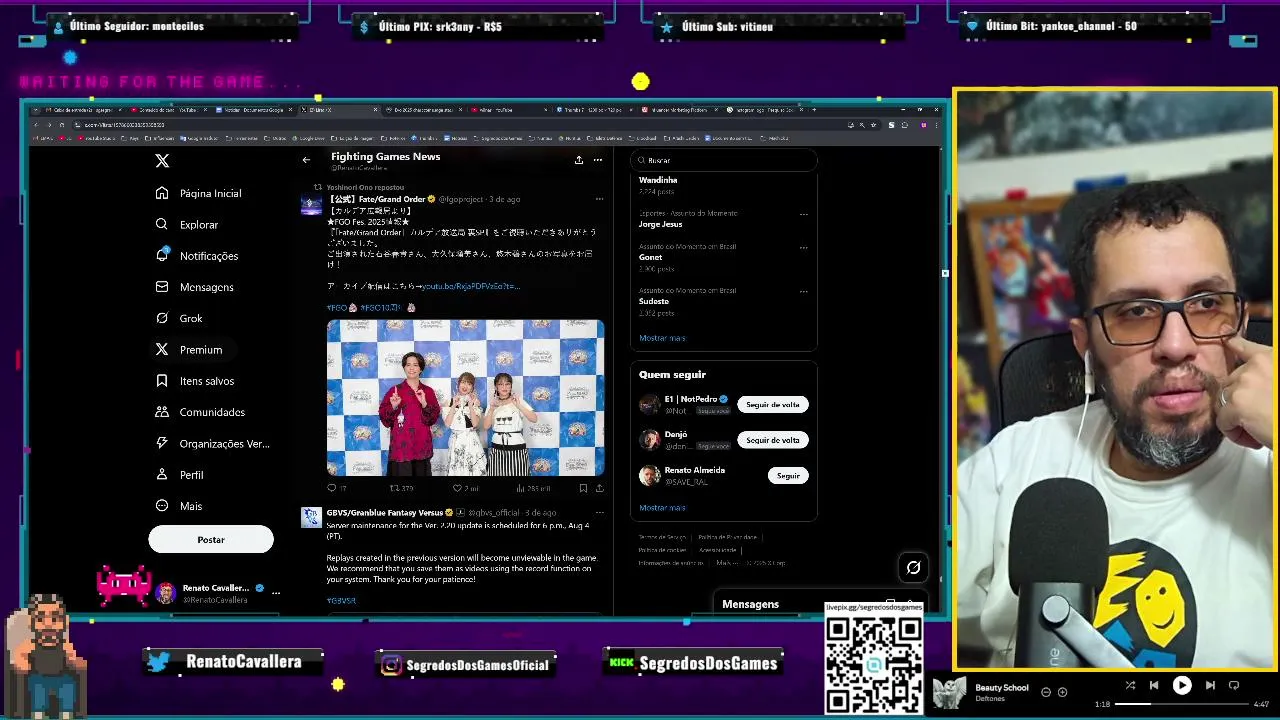Click the Postar button
1280x720 pixels.
[211, 539]
